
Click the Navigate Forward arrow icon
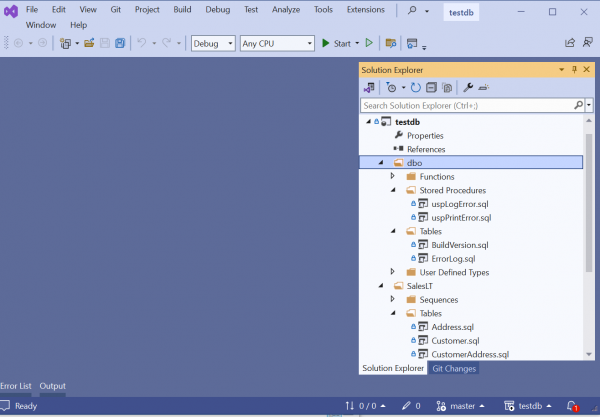(42, 43)
